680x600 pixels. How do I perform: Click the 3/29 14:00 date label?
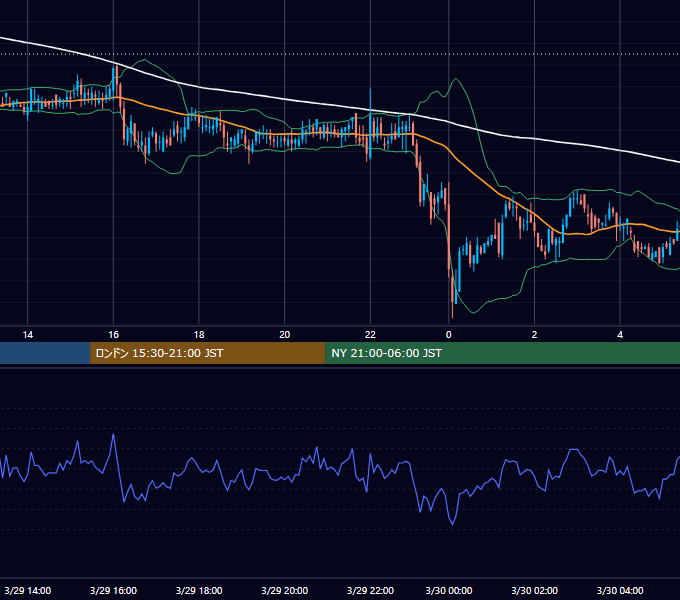[28, 590]
